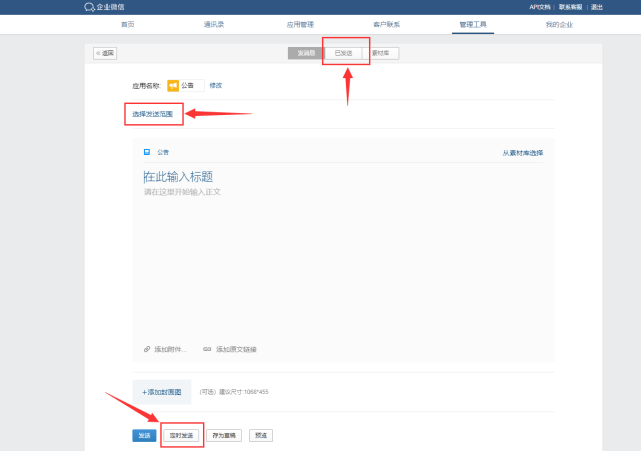Viewport: 641px width, 451px height.
Task: Open the 通讯录 navigation tab
Action: (214, 25)
